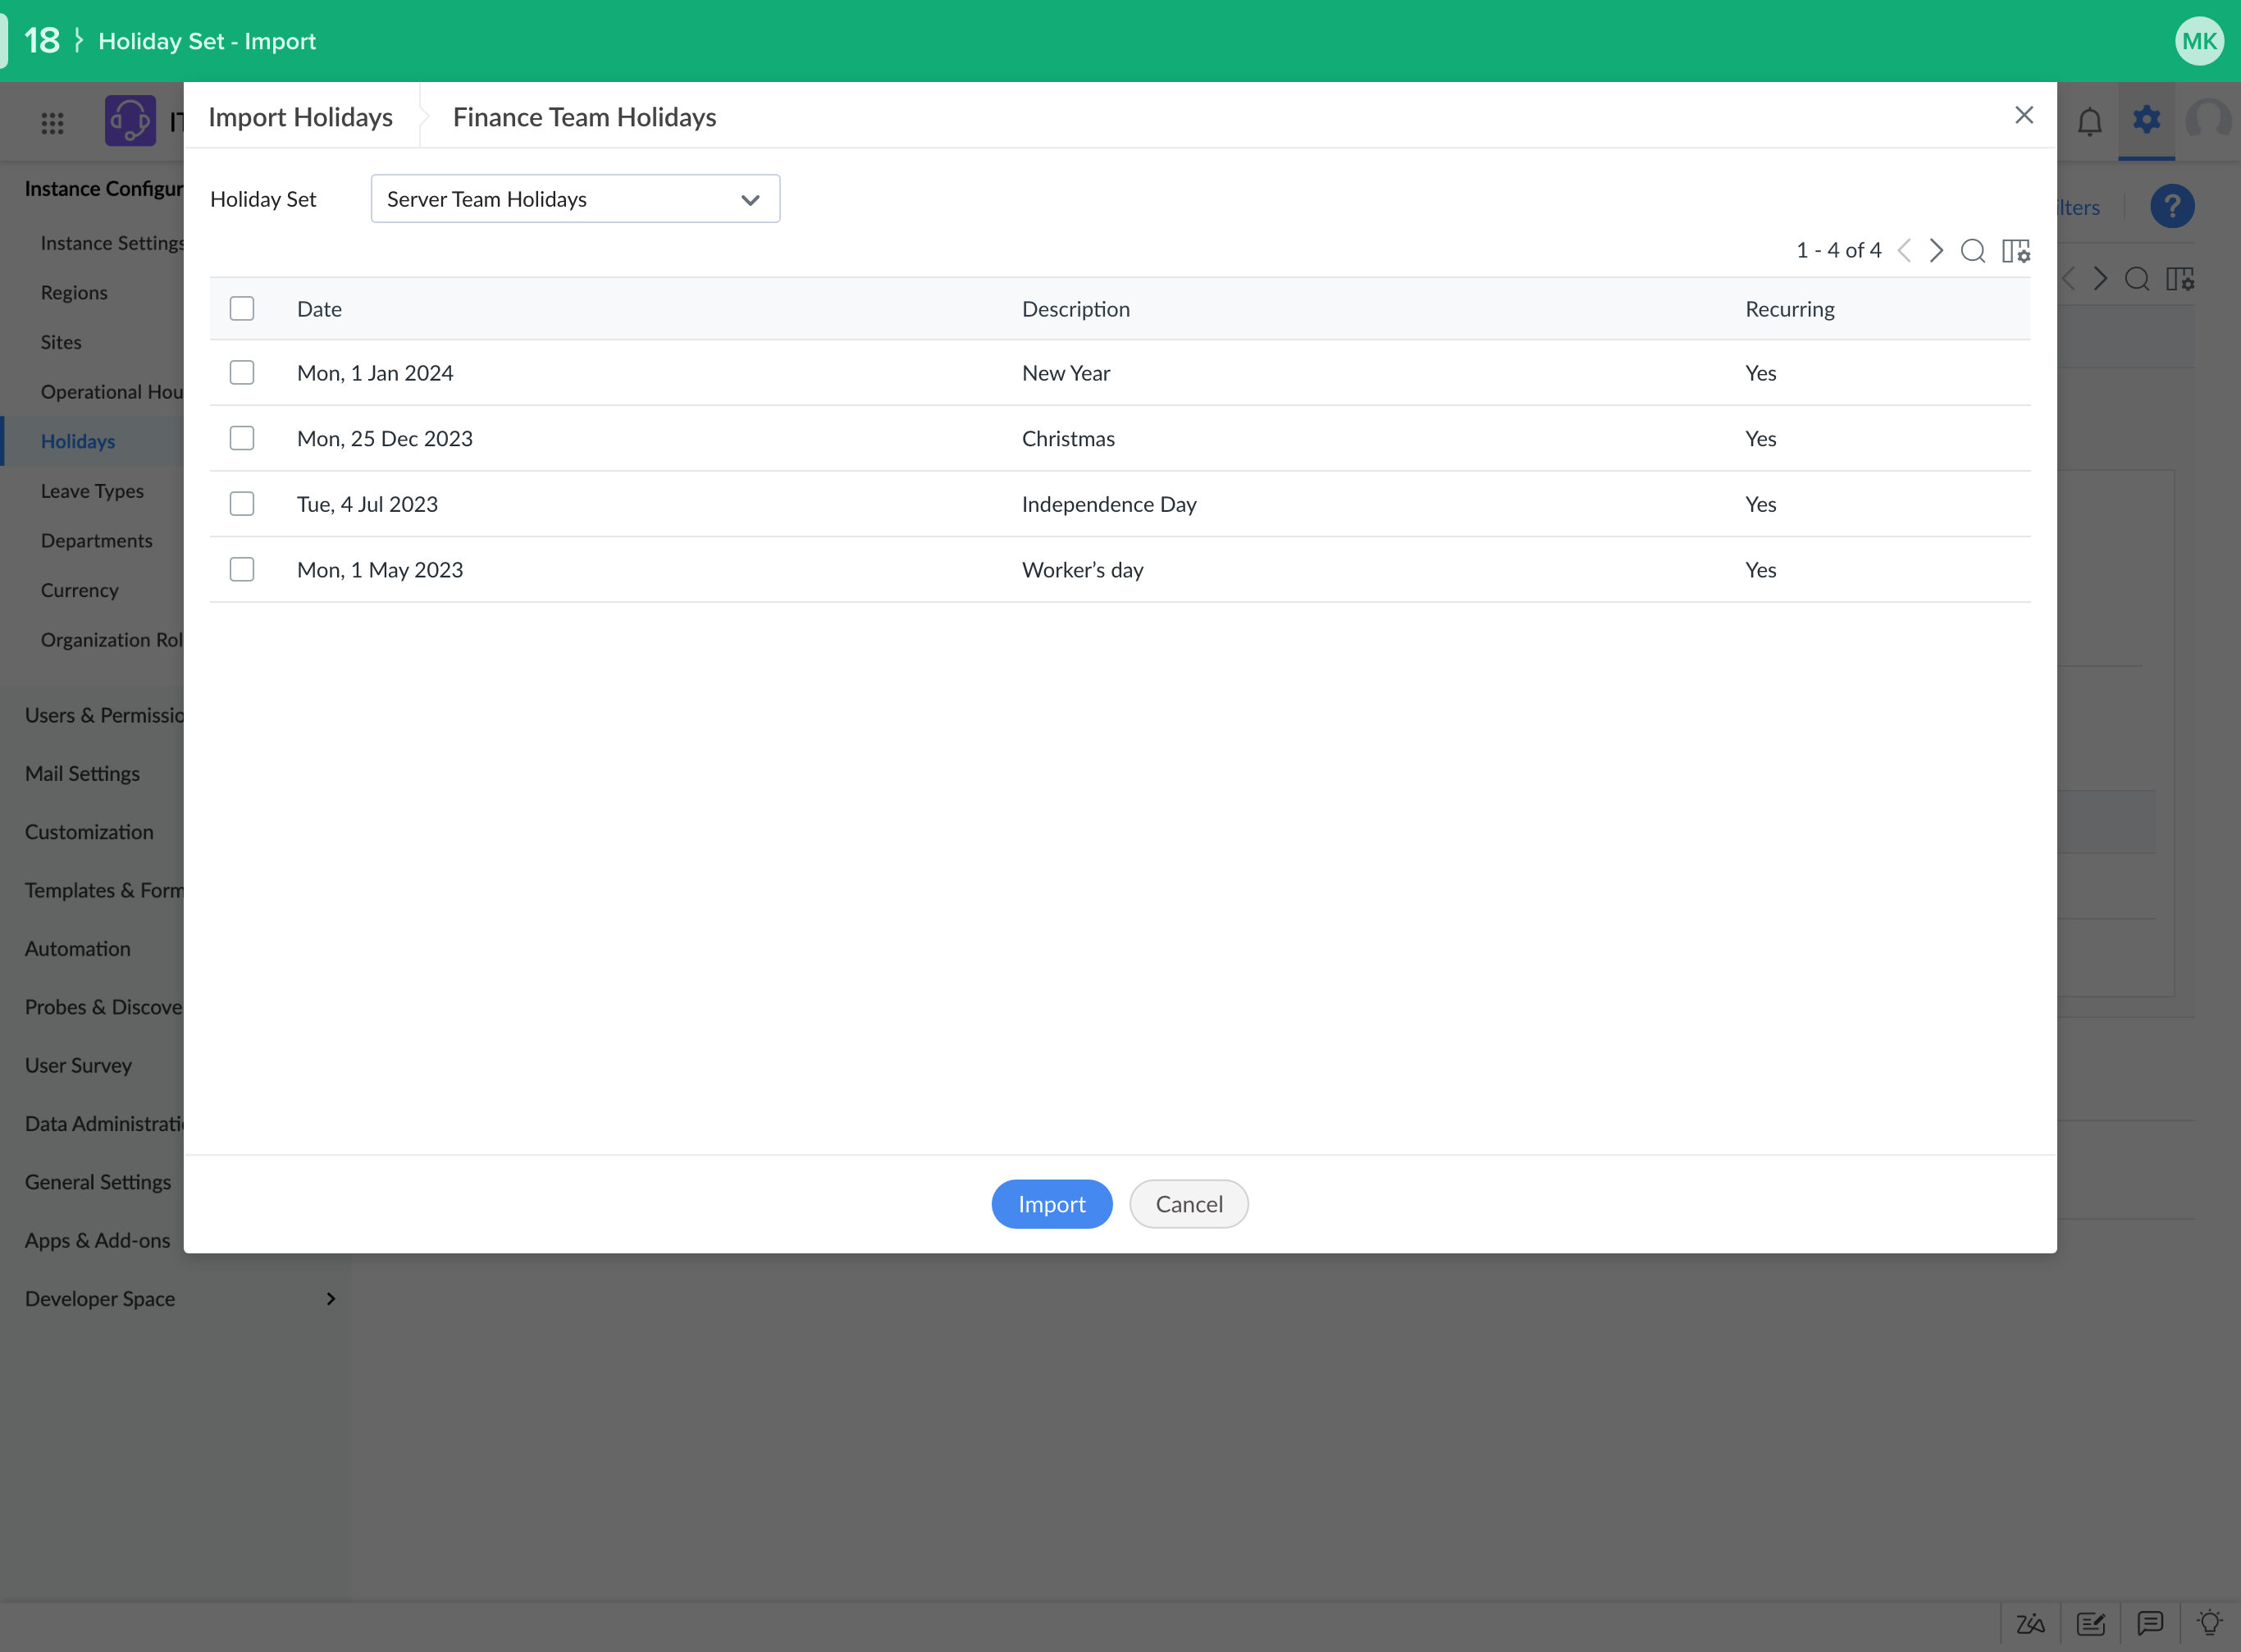Click the Mon, 25 Dec 2023 date cell
The height and width of the screenshot is (1652, 2241).
point(385,439)
